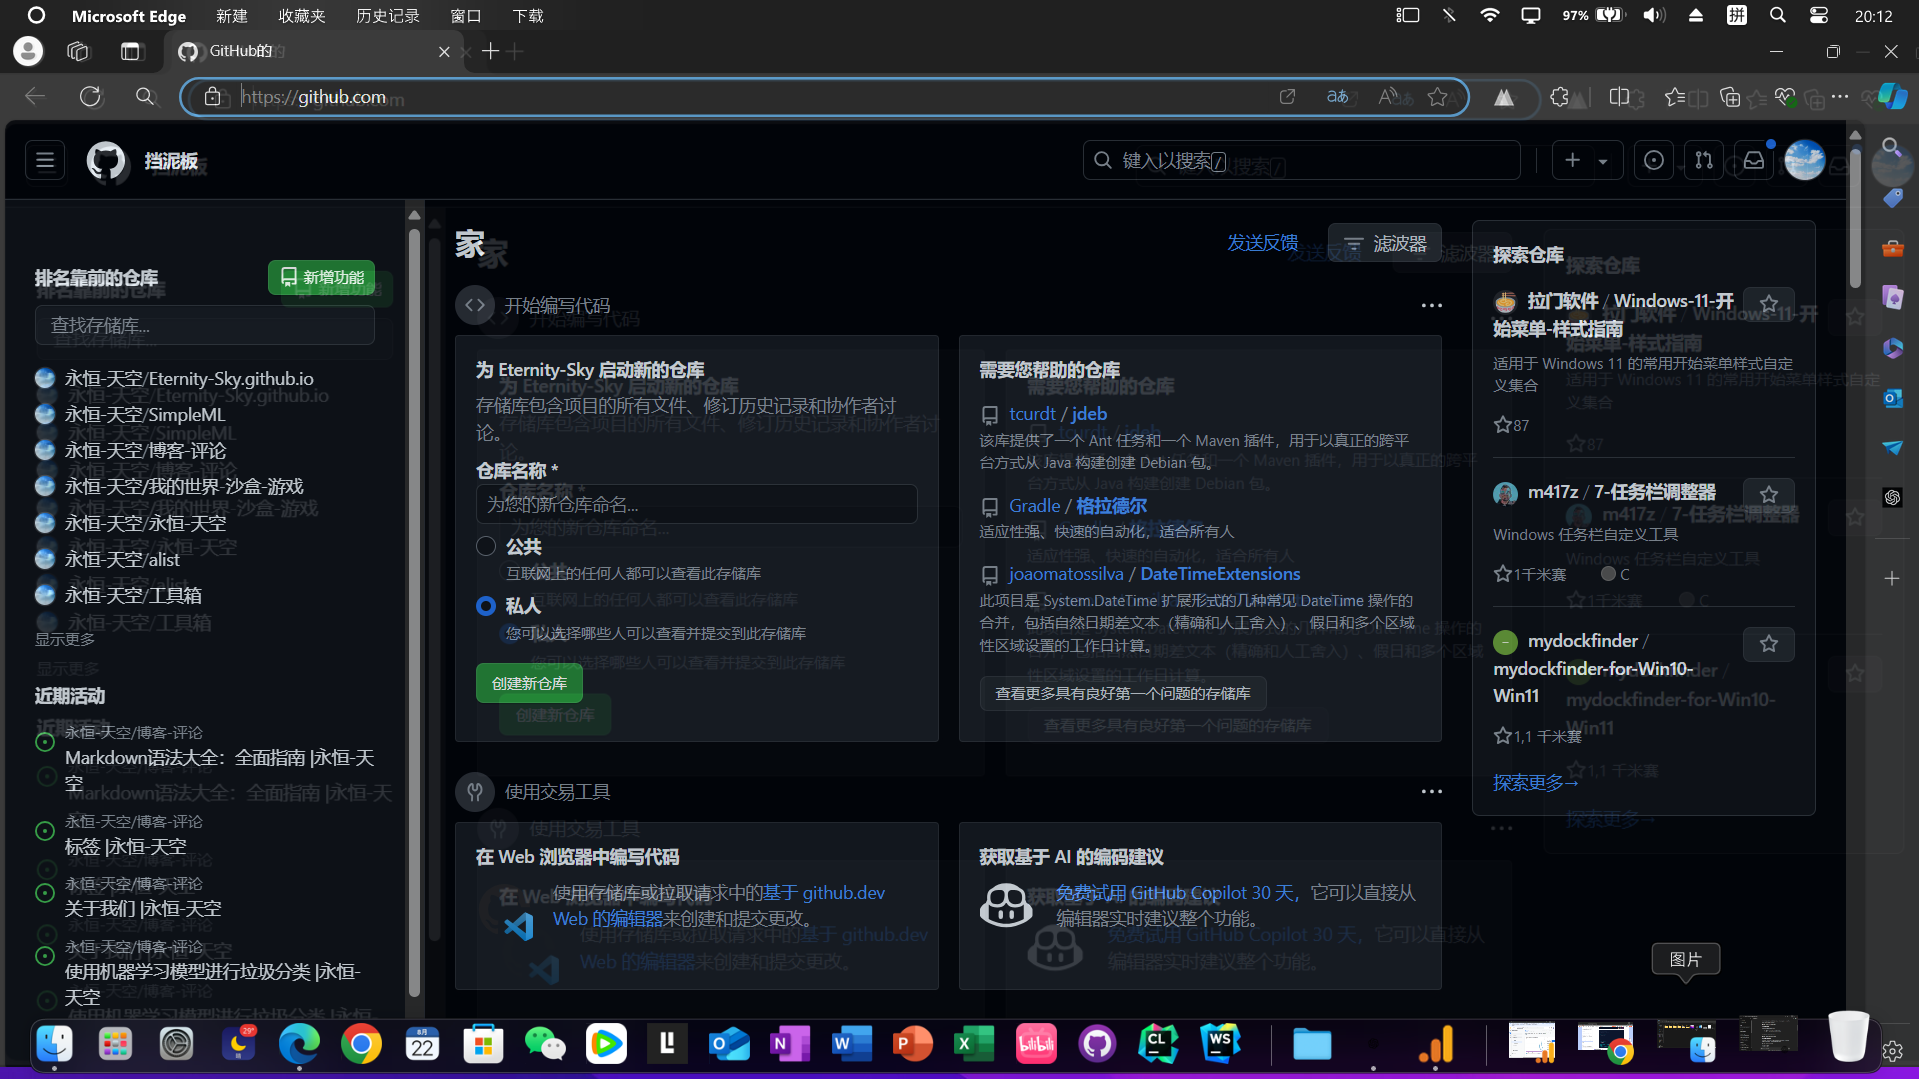Star the mydockfinder repository
This screenshot has height=1079, width=1919.
(1769, 644)
